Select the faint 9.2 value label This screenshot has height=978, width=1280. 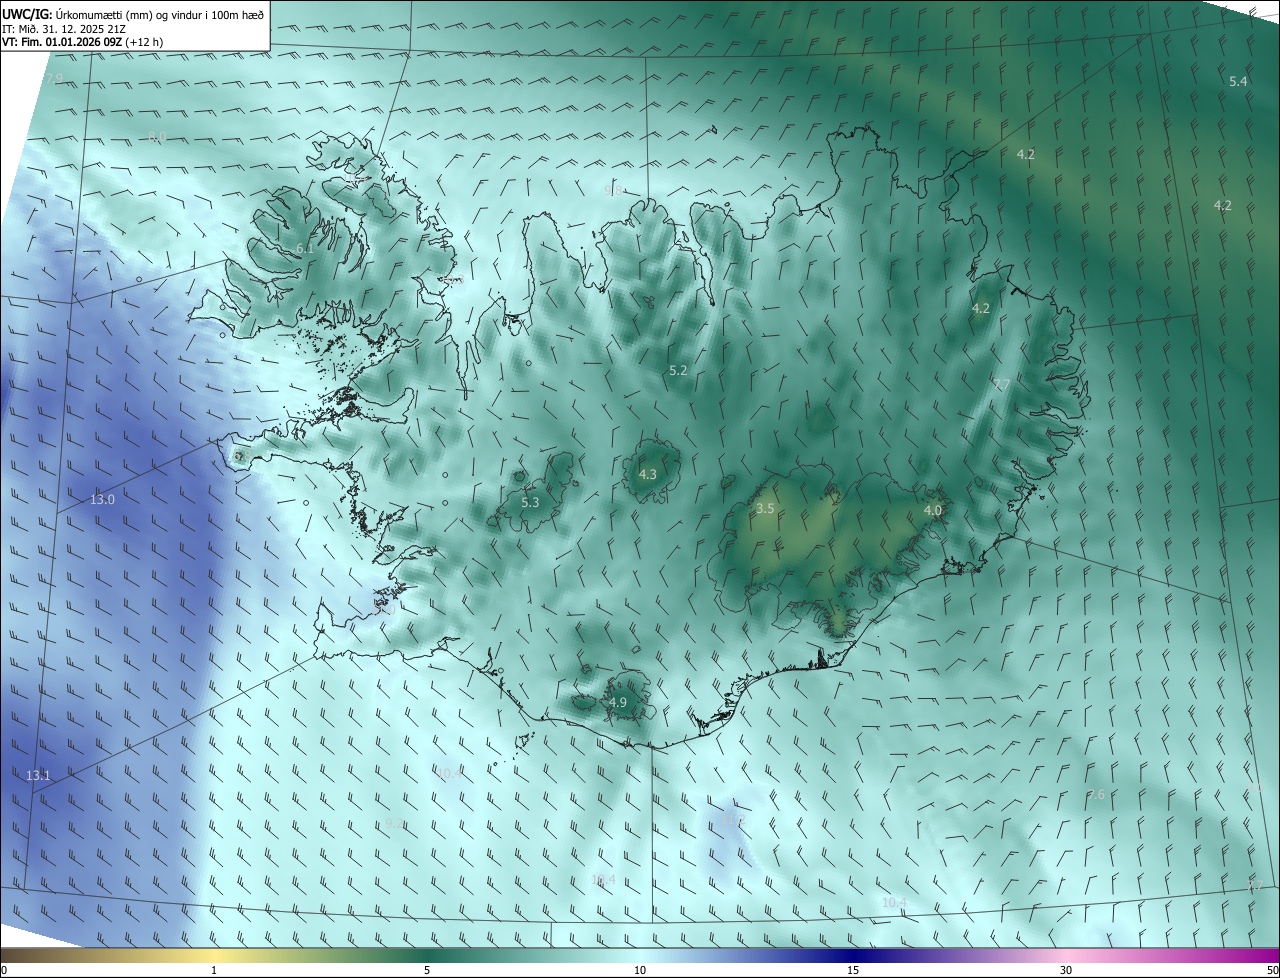pos(394,822)
